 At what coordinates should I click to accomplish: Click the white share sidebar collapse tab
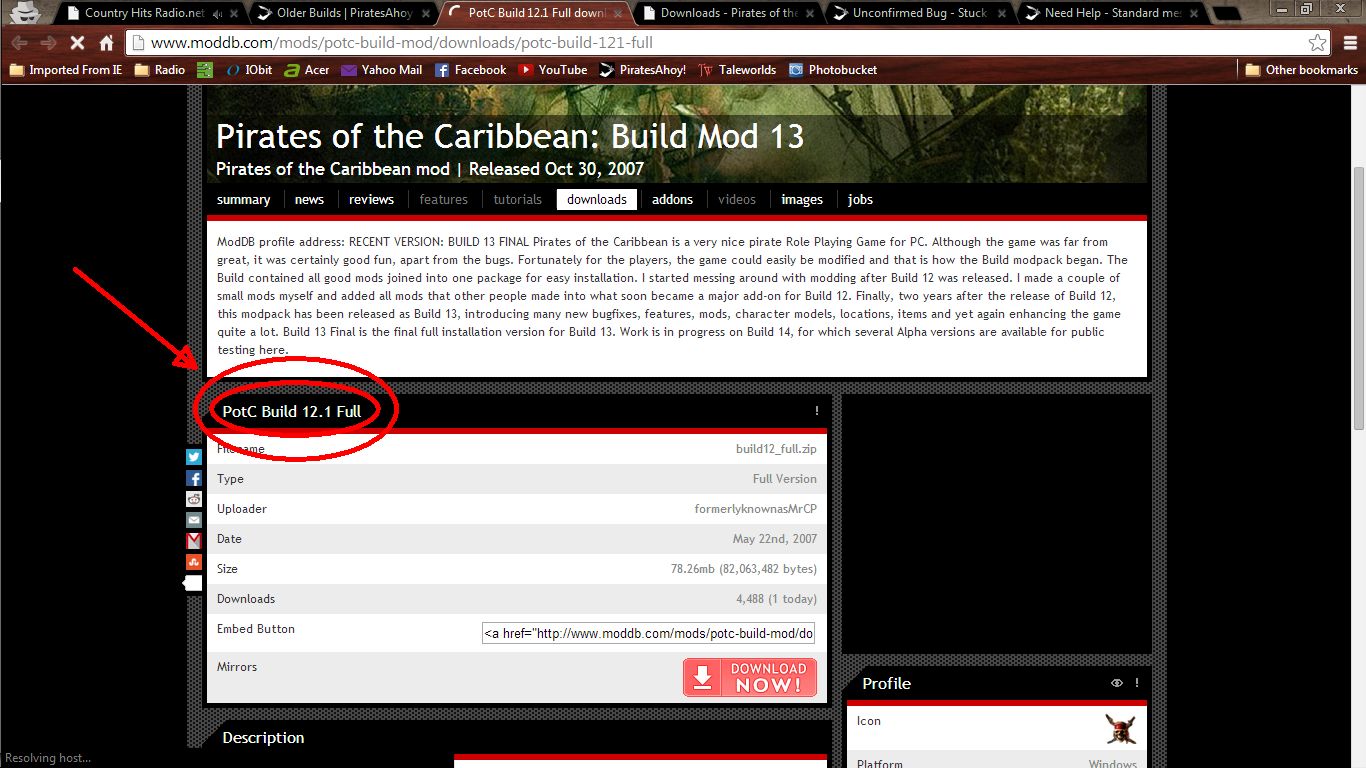click(x=193, y=582)
